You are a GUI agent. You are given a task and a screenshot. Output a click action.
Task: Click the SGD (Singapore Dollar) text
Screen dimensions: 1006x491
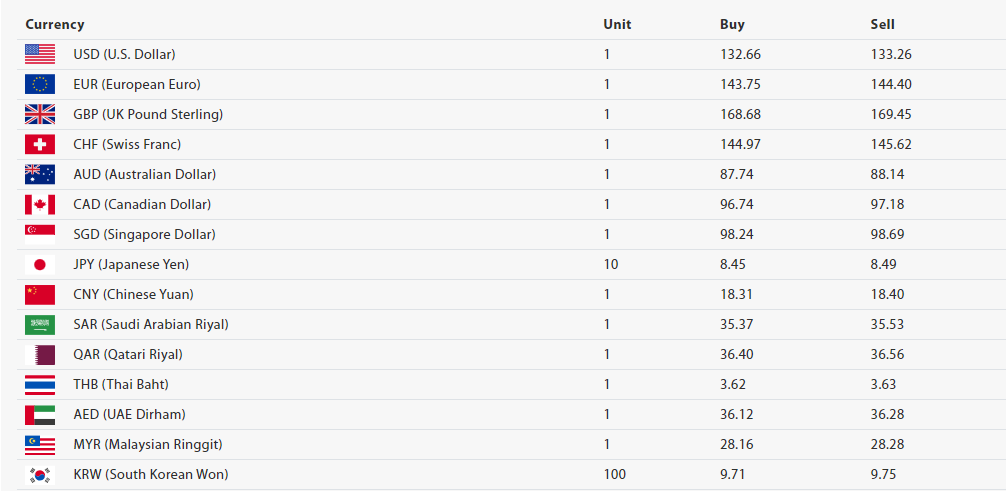[144, 234]
